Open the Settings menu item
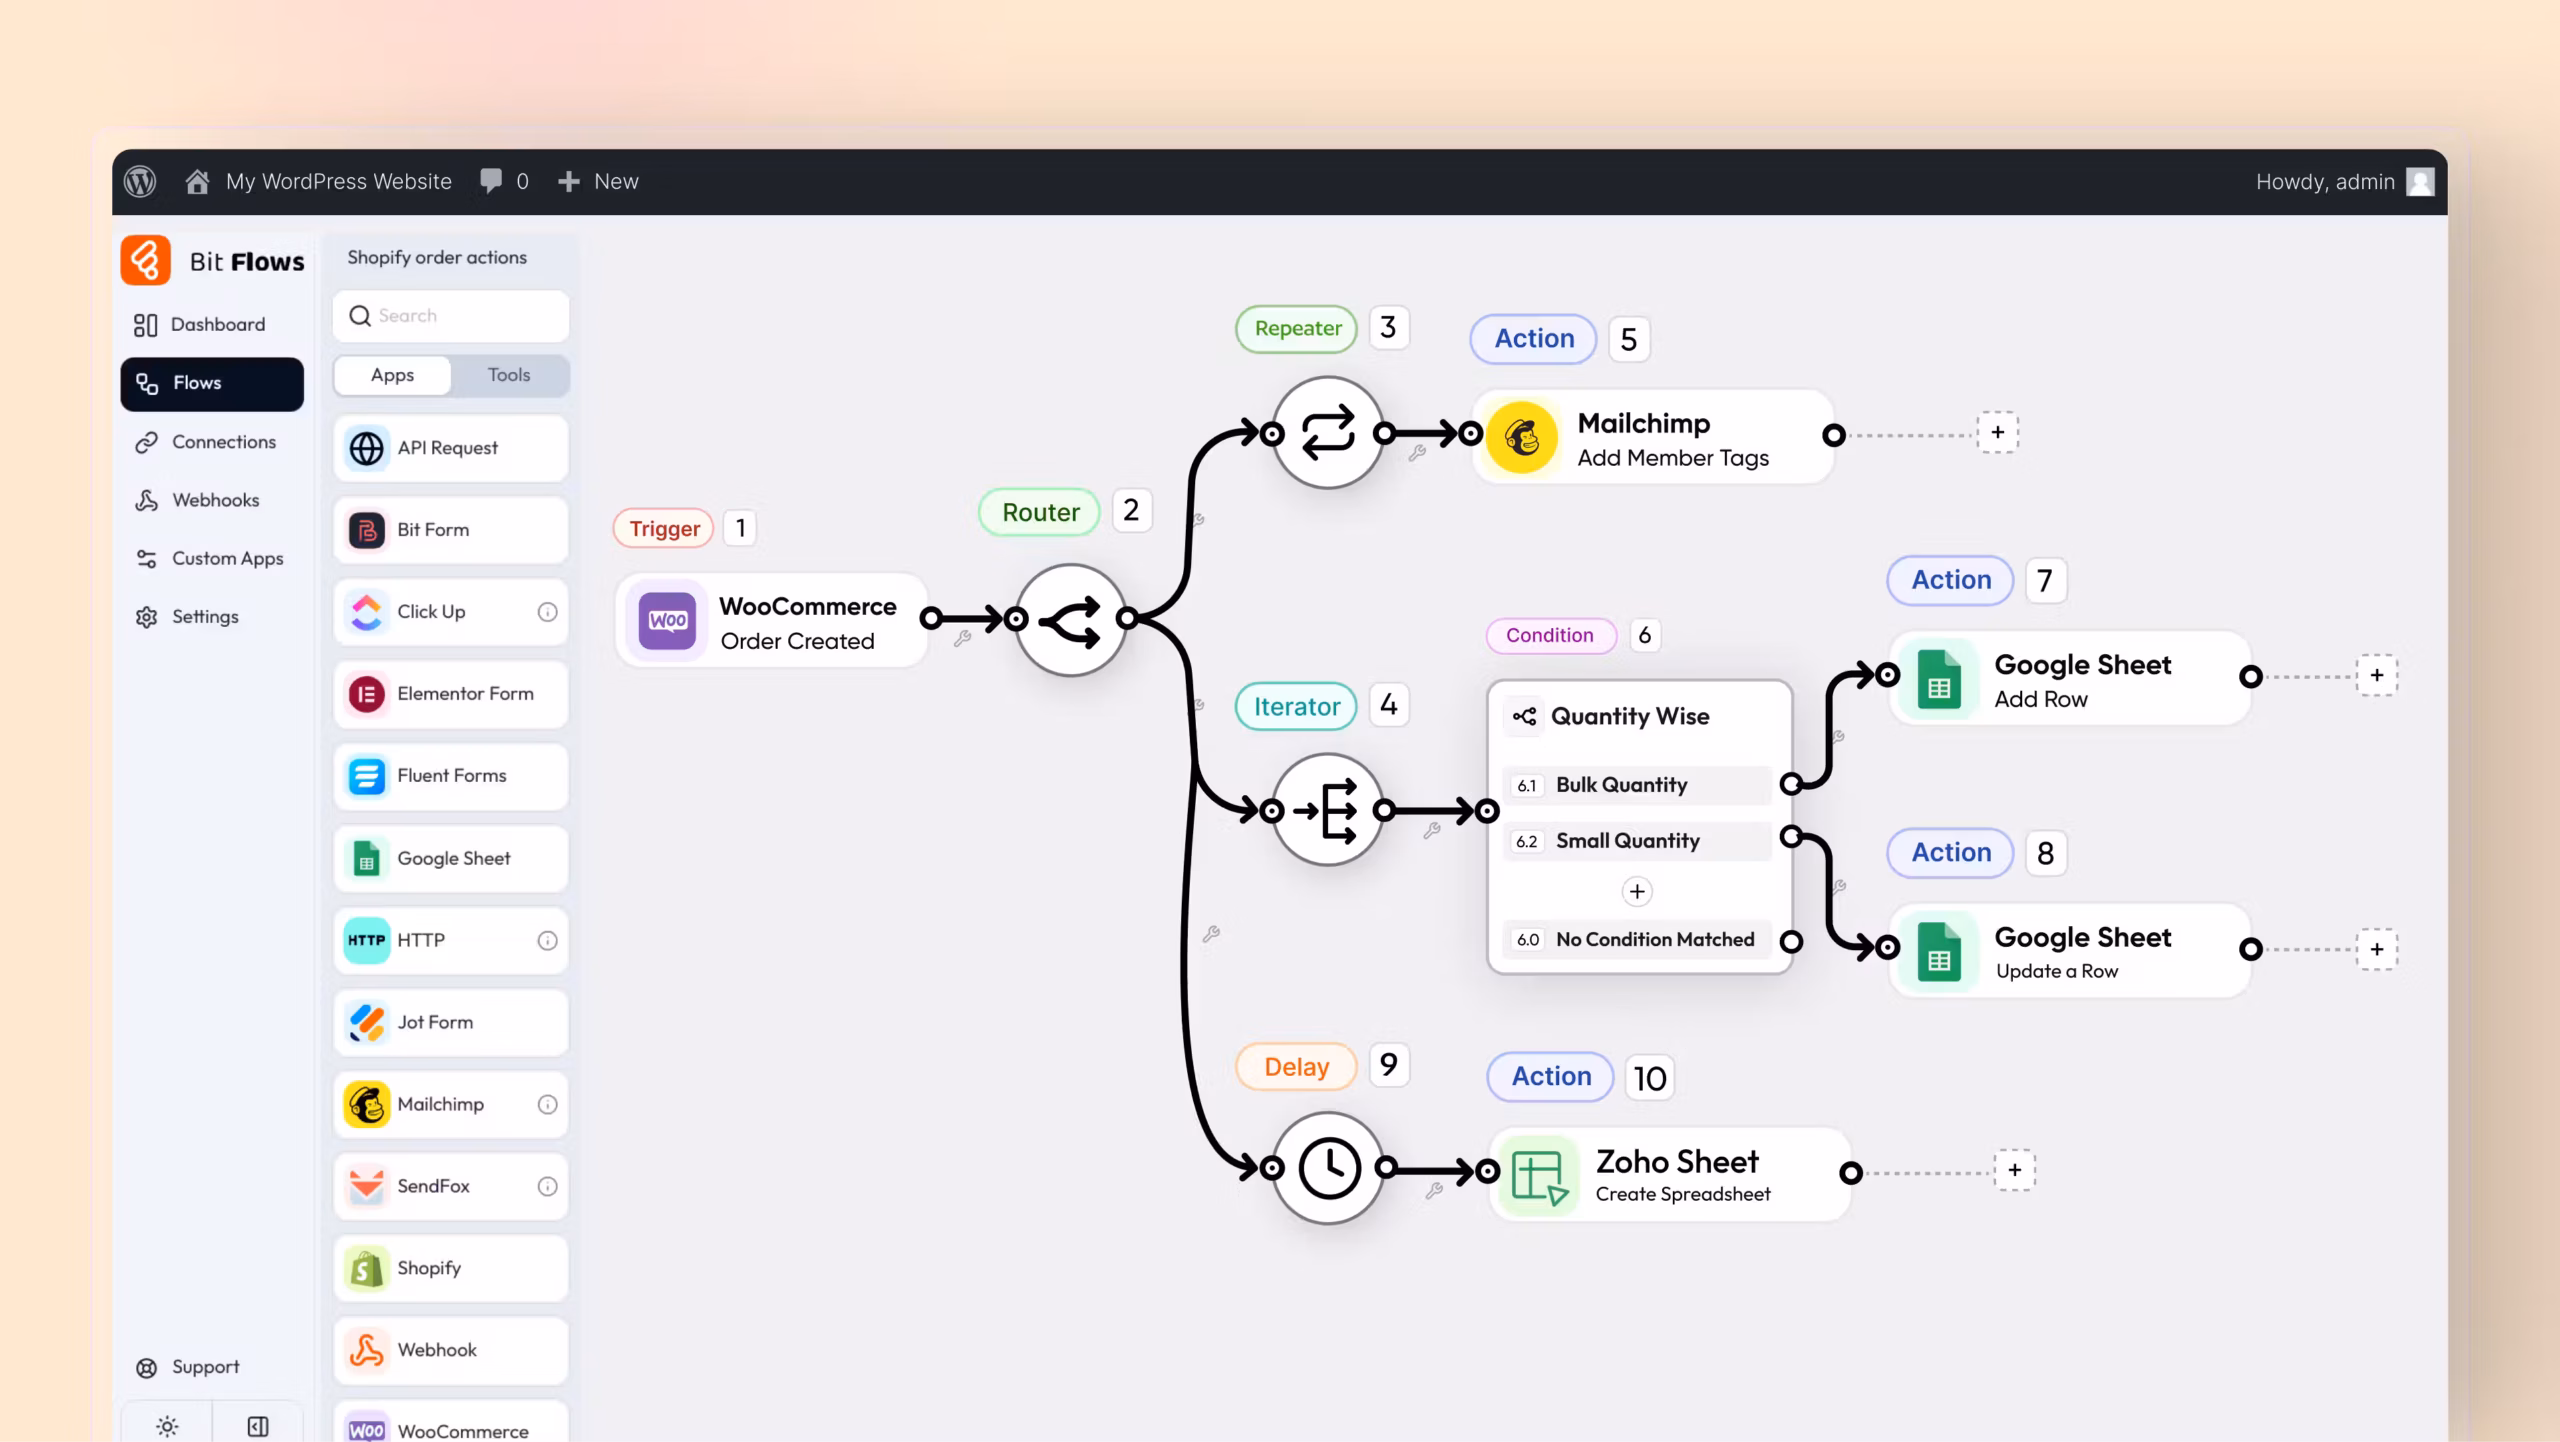 coord(212,616)
